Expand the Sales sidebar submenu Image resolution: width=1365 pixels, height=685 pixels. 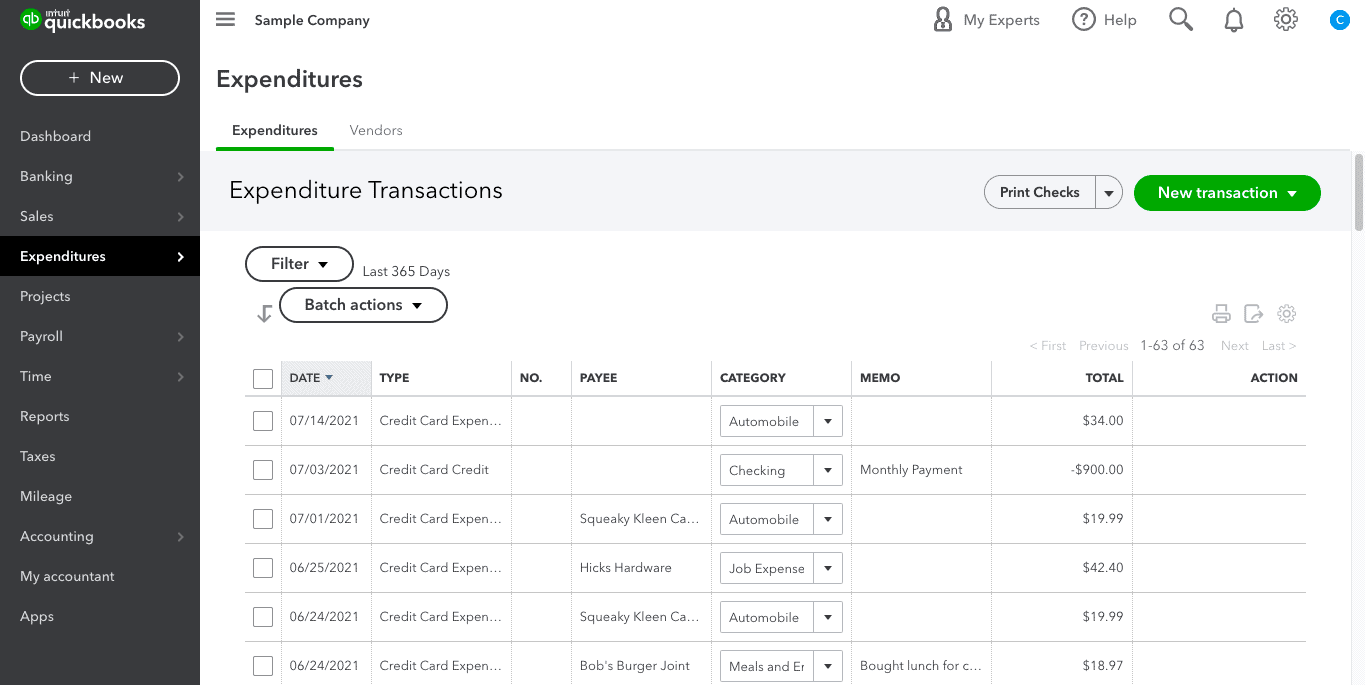click(x=181, y=217)
